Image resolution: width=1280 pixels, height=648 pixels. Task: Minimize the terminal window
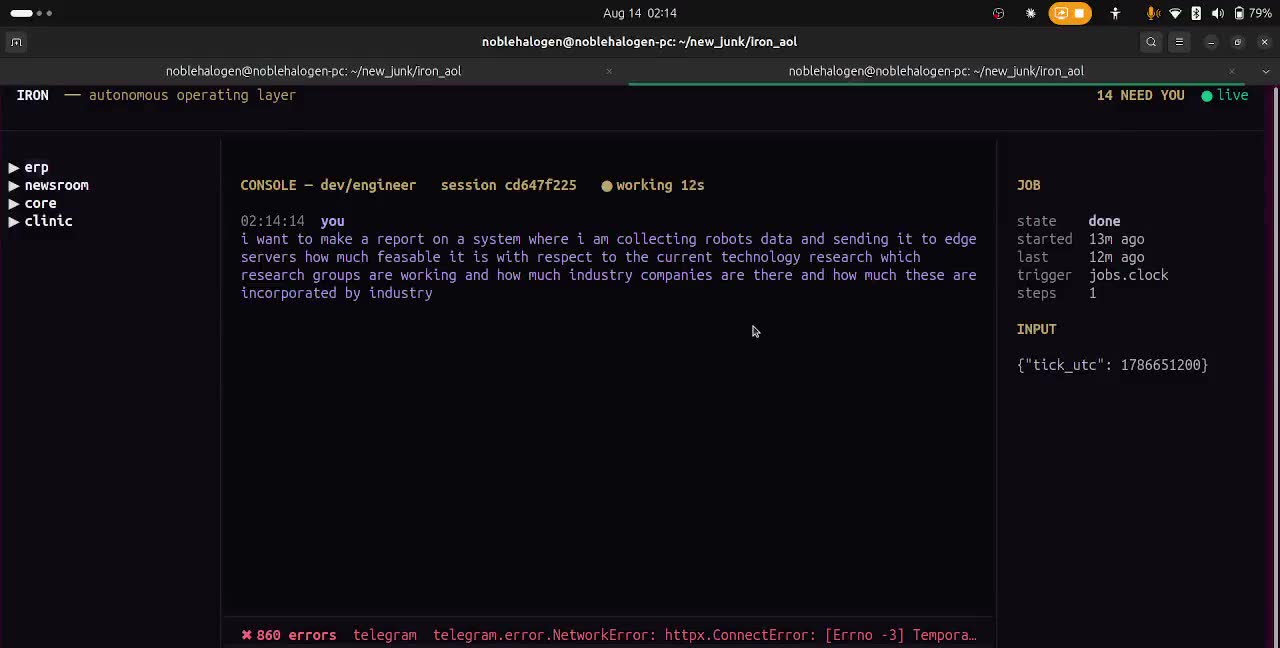[1211, 42]
